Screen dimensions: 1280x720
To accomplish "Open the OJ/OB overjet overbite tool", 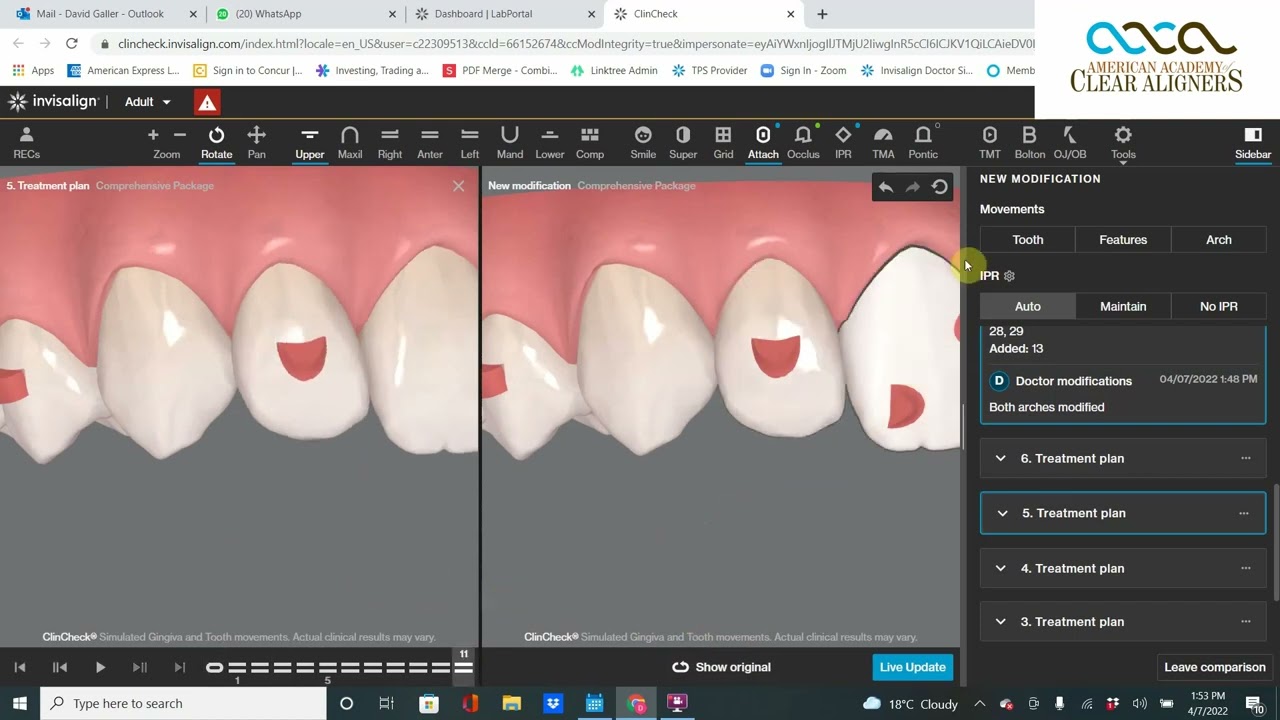I will coord(1070,142).
